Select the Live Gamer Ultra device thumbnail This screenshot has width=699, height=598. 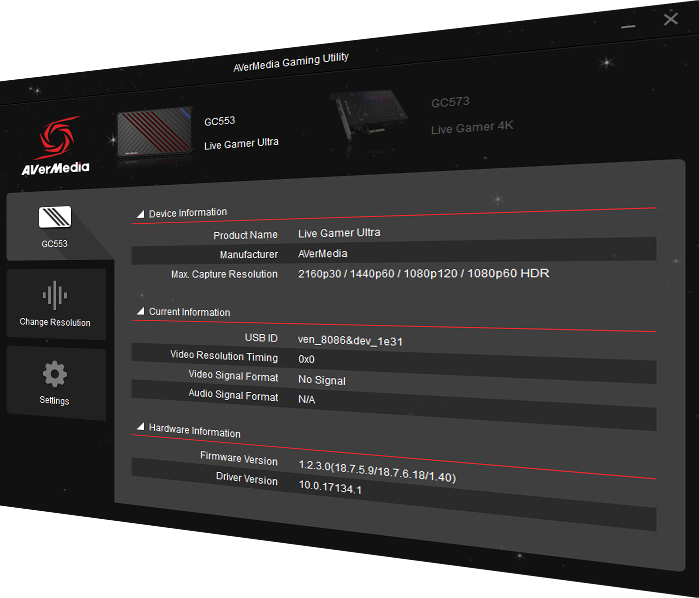coord(154,133)
